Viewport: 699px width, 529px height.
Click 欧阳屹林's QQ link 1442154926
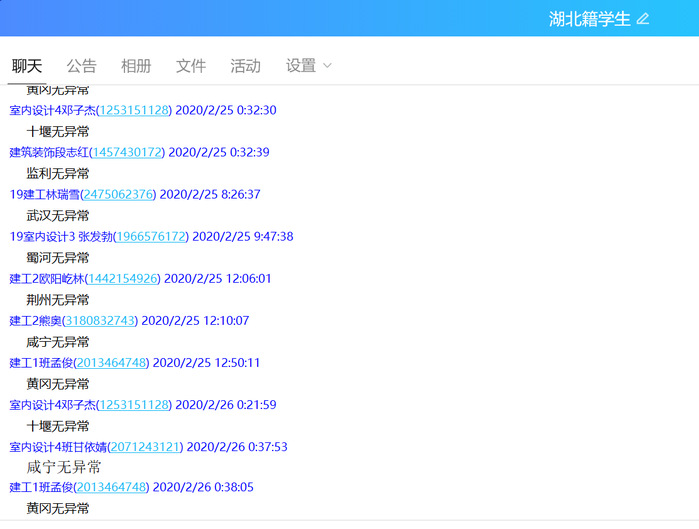[122, 279]
